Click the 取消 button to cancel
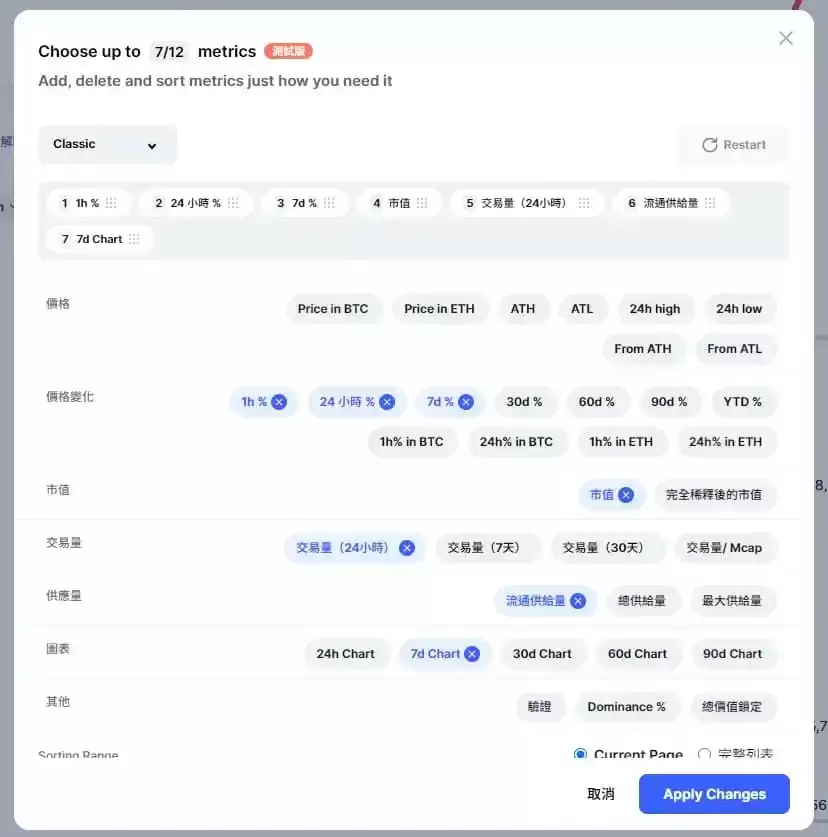828x837 pixels. pyautogui.click(x=600, y=793)
